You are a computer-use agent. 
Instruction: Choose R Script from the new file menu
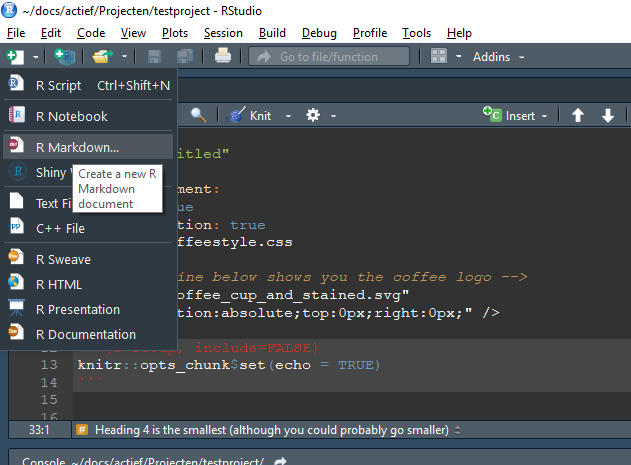(88, 85)
